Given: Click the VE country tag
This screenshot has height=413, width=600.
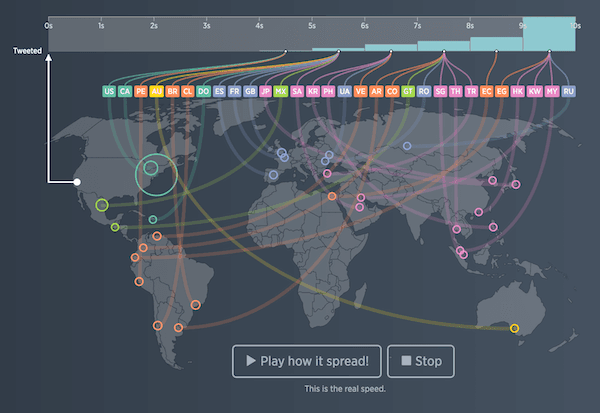Looking at the screenshot, I should 360,91.
